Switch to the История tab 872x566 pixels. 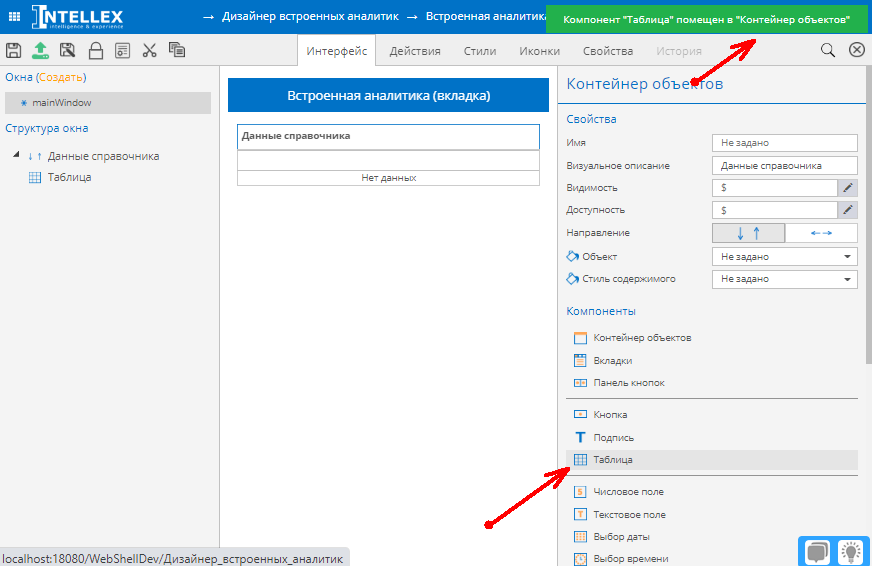678,51
